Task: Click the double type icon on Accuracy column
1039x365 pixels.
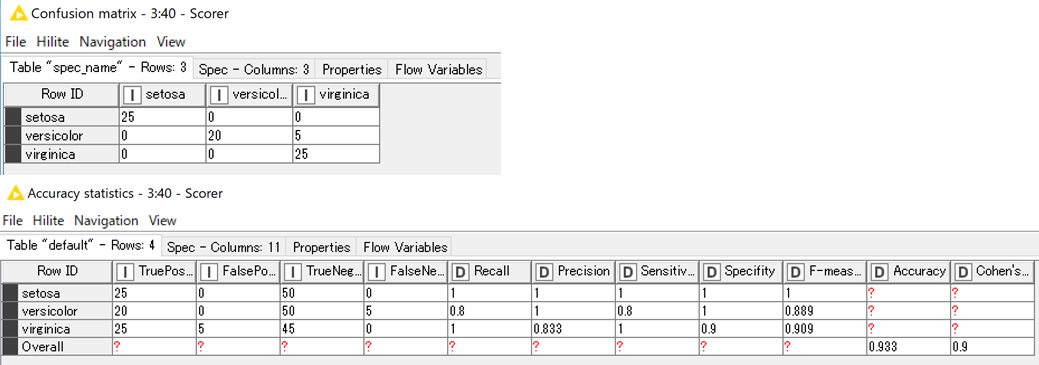Action: [879, 272]
